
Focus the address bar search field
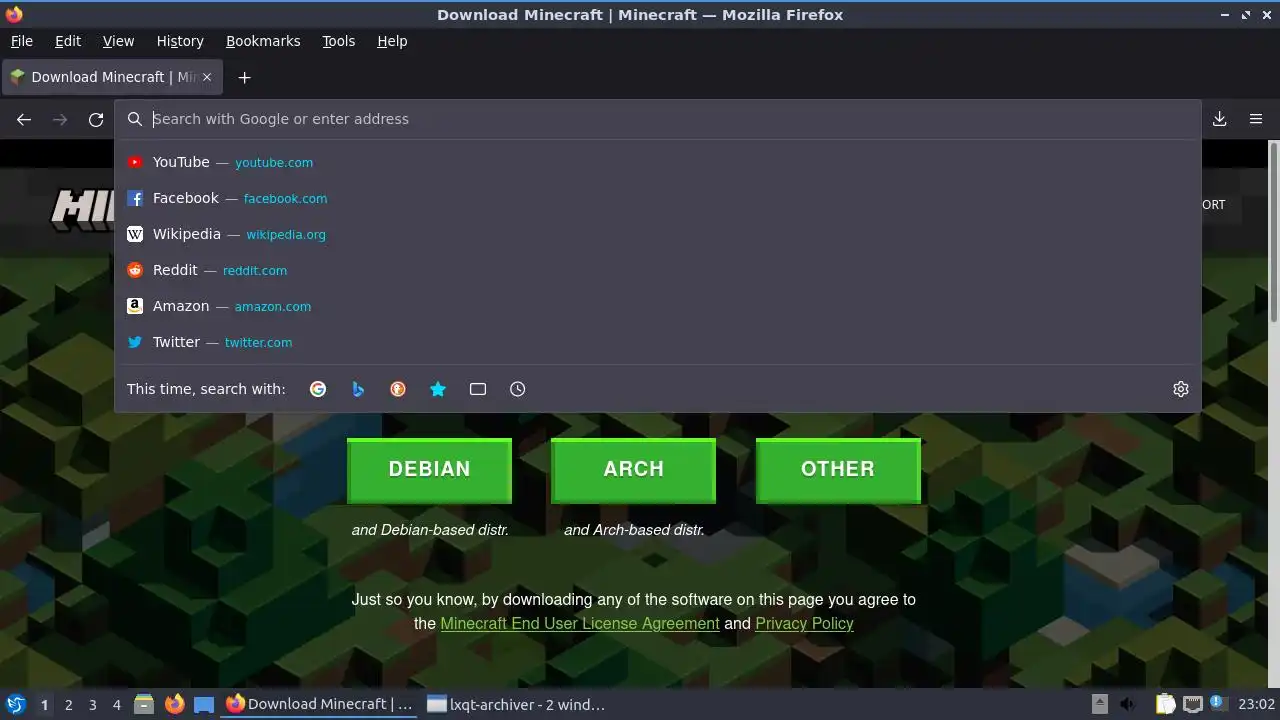pos(658,119)
